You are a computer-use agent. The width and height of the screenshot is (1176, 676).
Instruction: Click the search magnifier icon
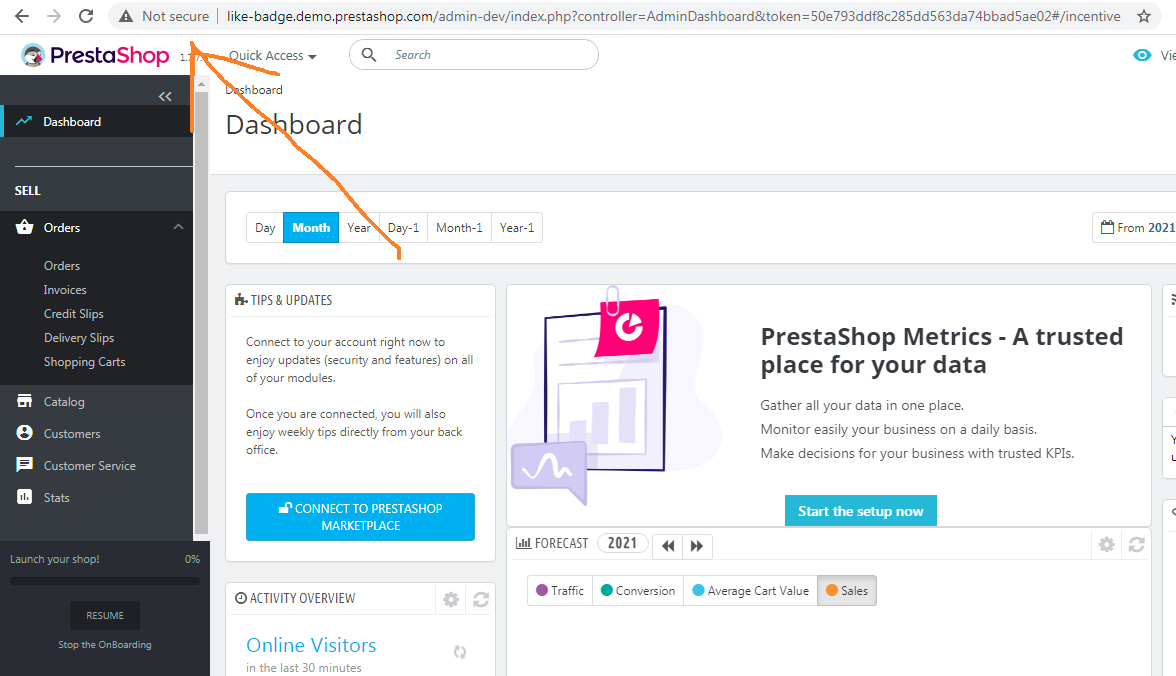click(x=369, y=55)
